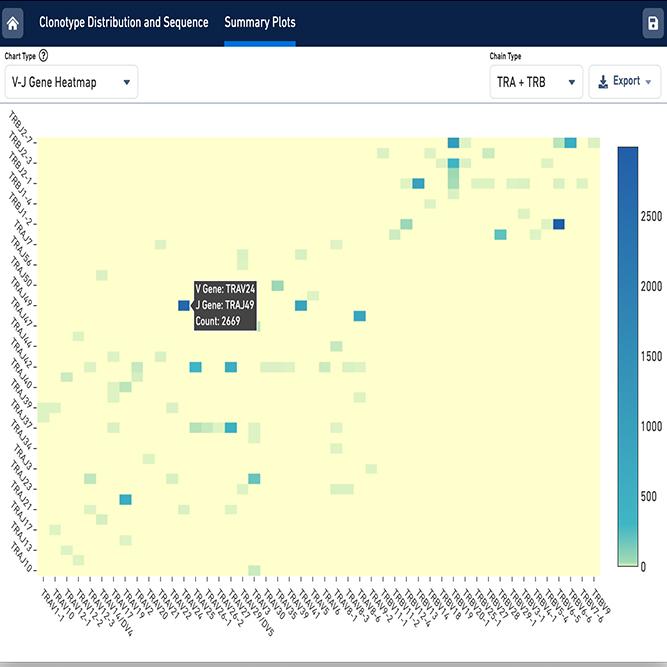Screen dimensions: 667x667
Task: Select the Summary Plots tab
Action: pos(260,22)
